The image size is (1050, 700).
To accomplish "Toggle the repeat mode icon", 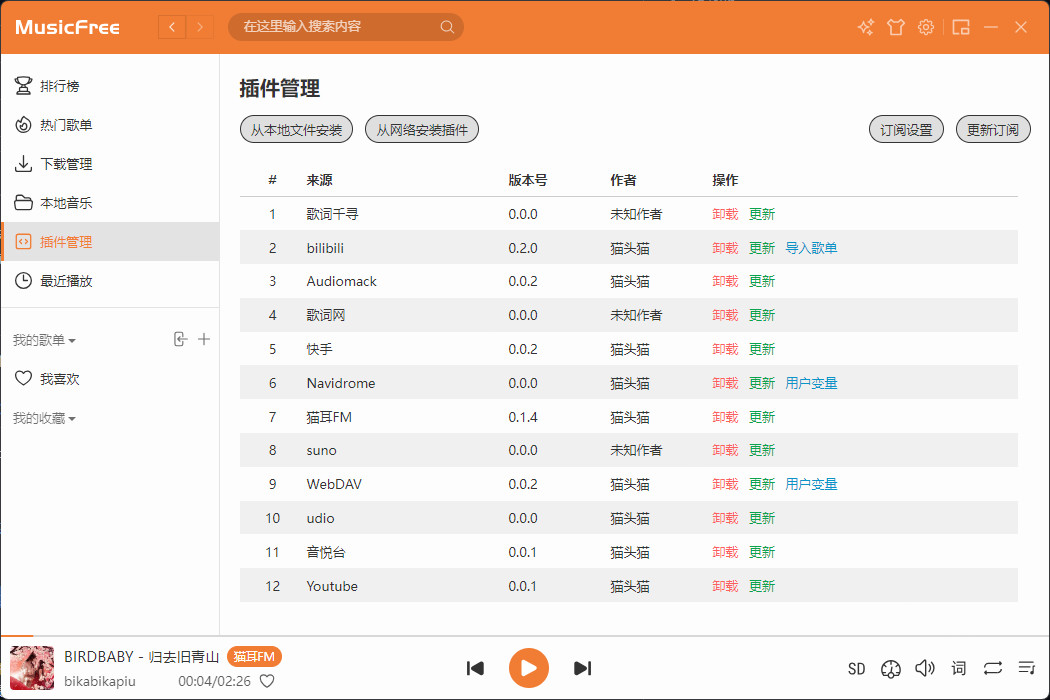I will (992, 668).
